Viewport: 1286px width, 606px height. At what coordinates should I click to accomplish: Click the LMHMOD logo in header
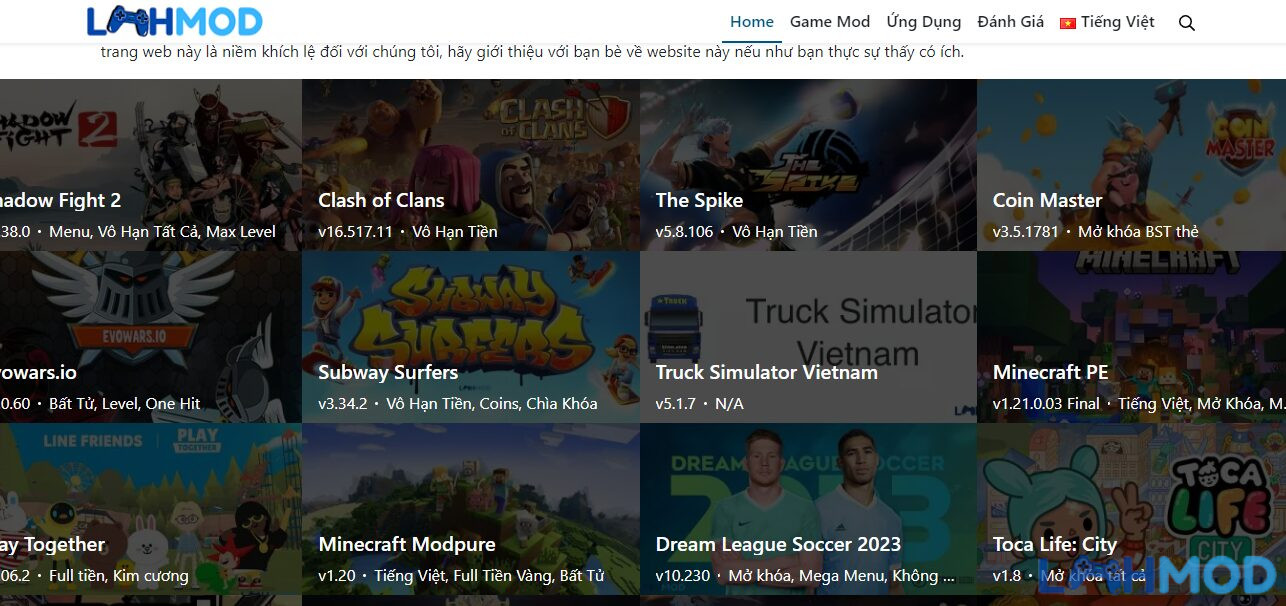point(175,21)
